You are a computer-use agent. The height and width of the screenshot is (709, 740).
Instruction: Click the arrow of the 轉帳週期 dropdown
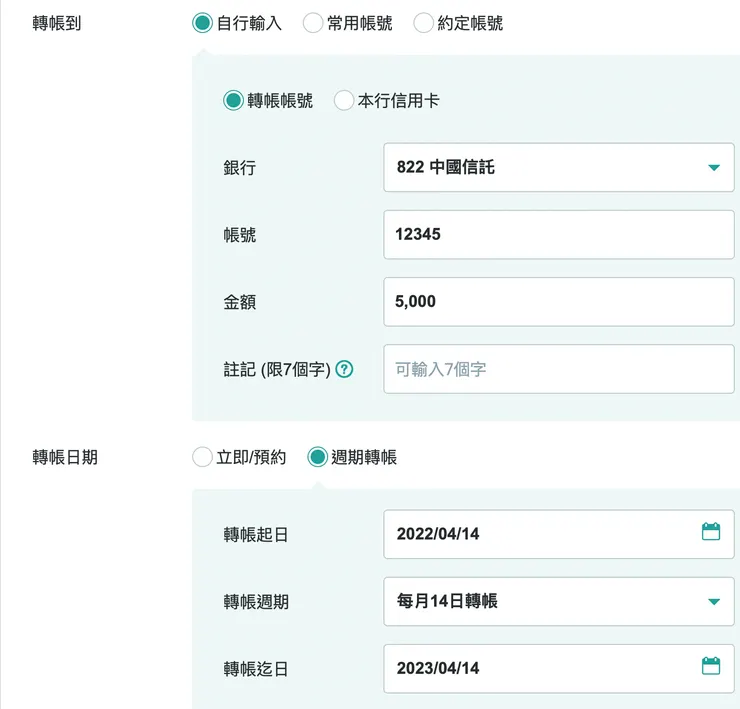click(714, 602)
